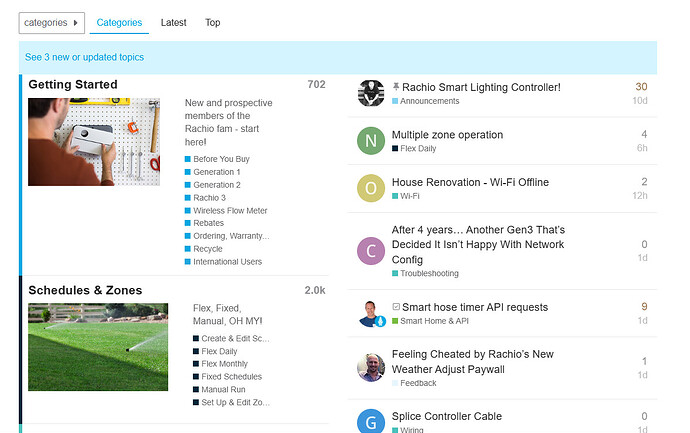The image size is (690, 433).
Task: Switch to the Categories tab
Action: coord(119,23)
